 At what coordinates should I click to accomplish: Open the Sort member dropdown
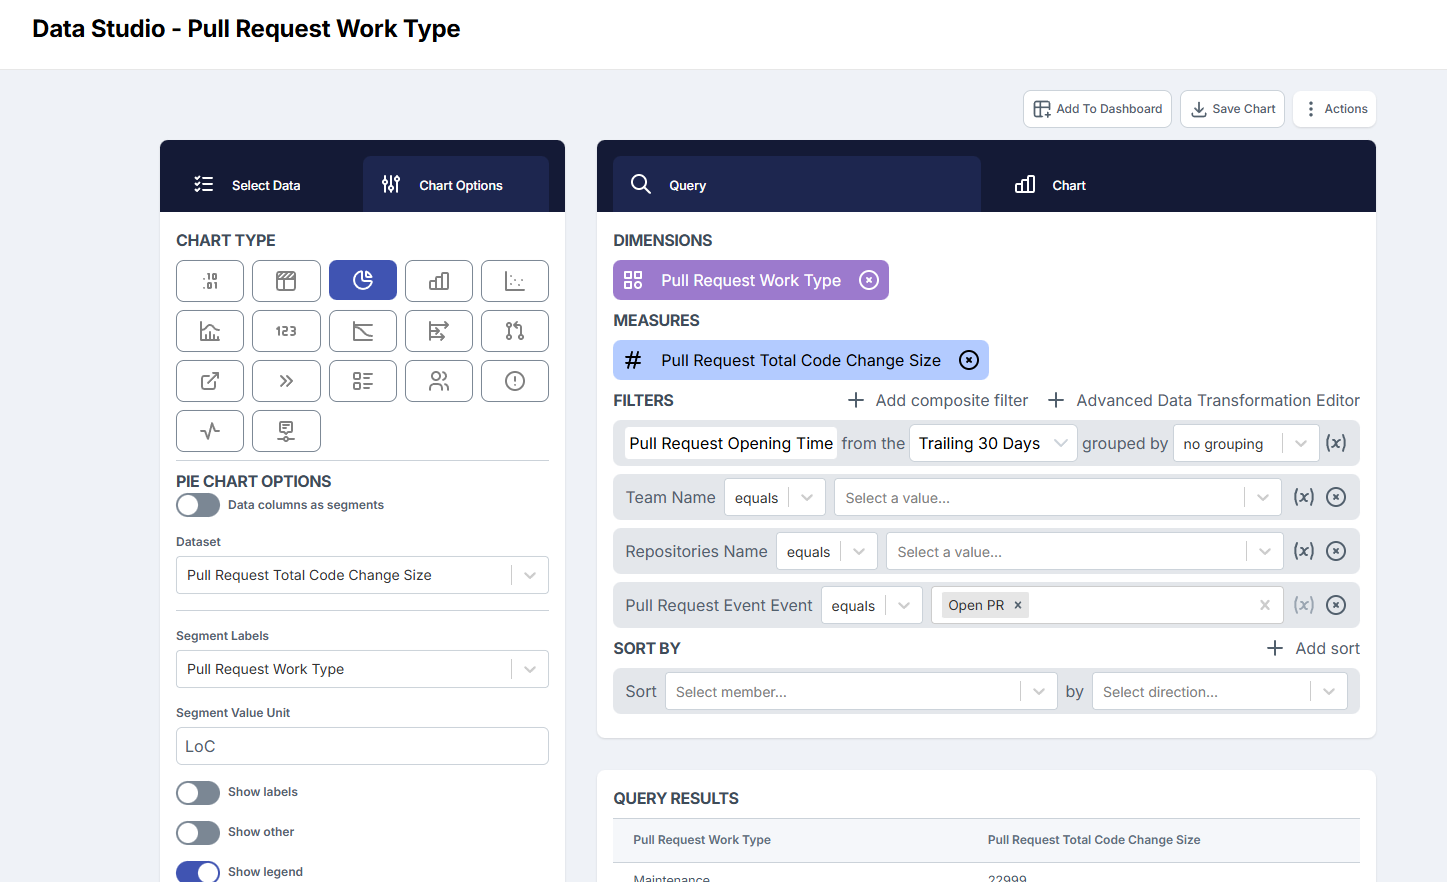(x=861, y=691)
